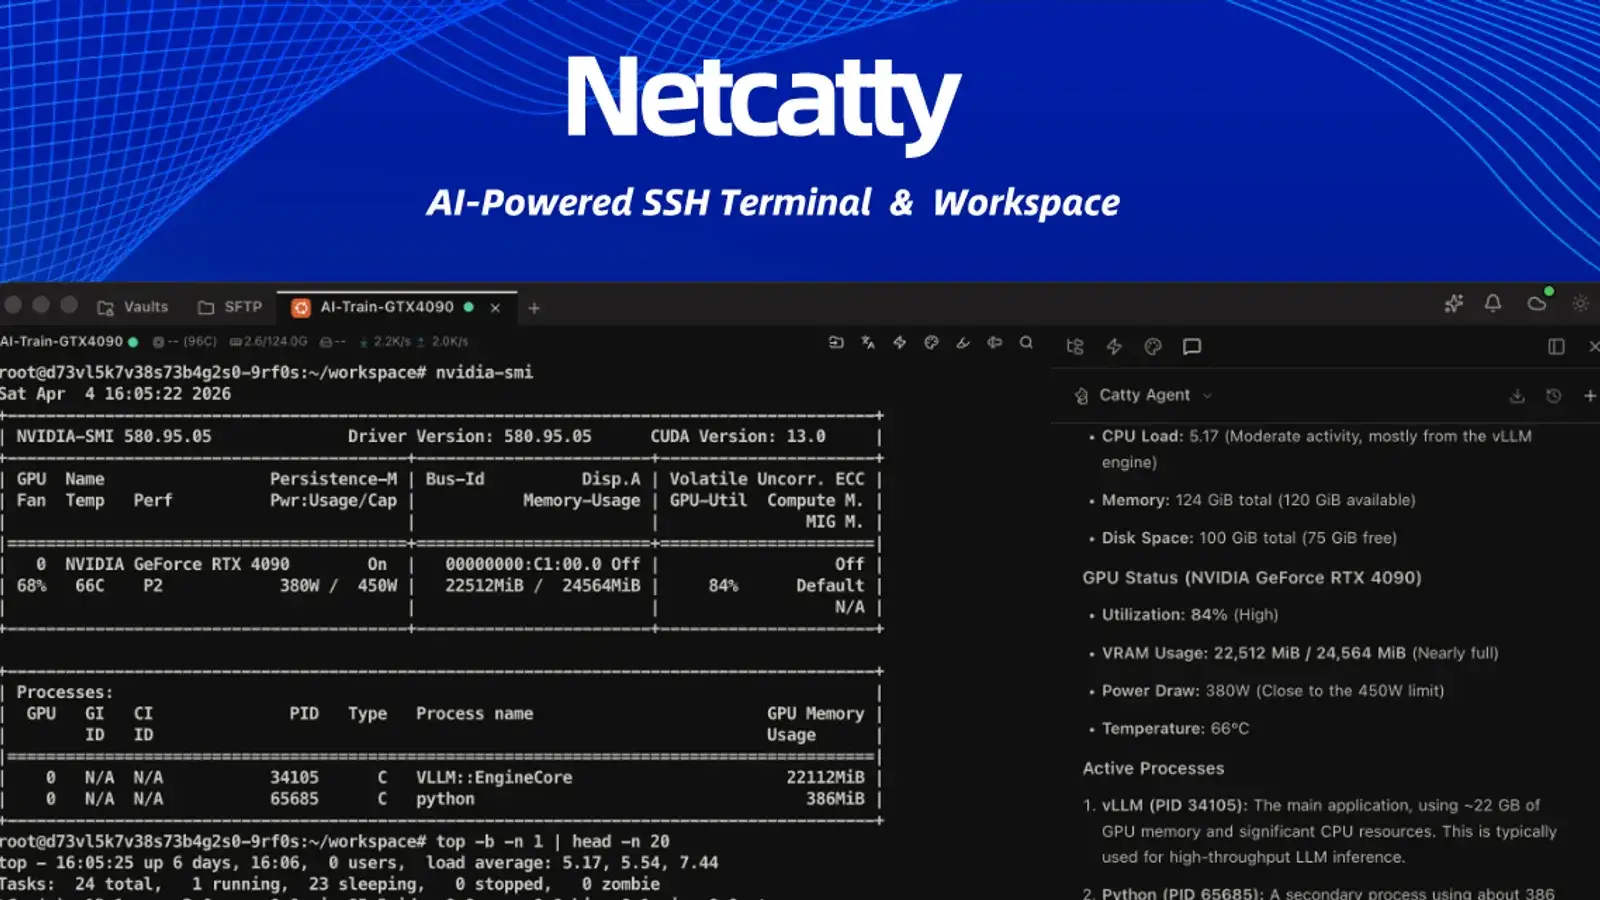Open terminal search magnifier
The image size is (1600, 900).
[1026, 342]
